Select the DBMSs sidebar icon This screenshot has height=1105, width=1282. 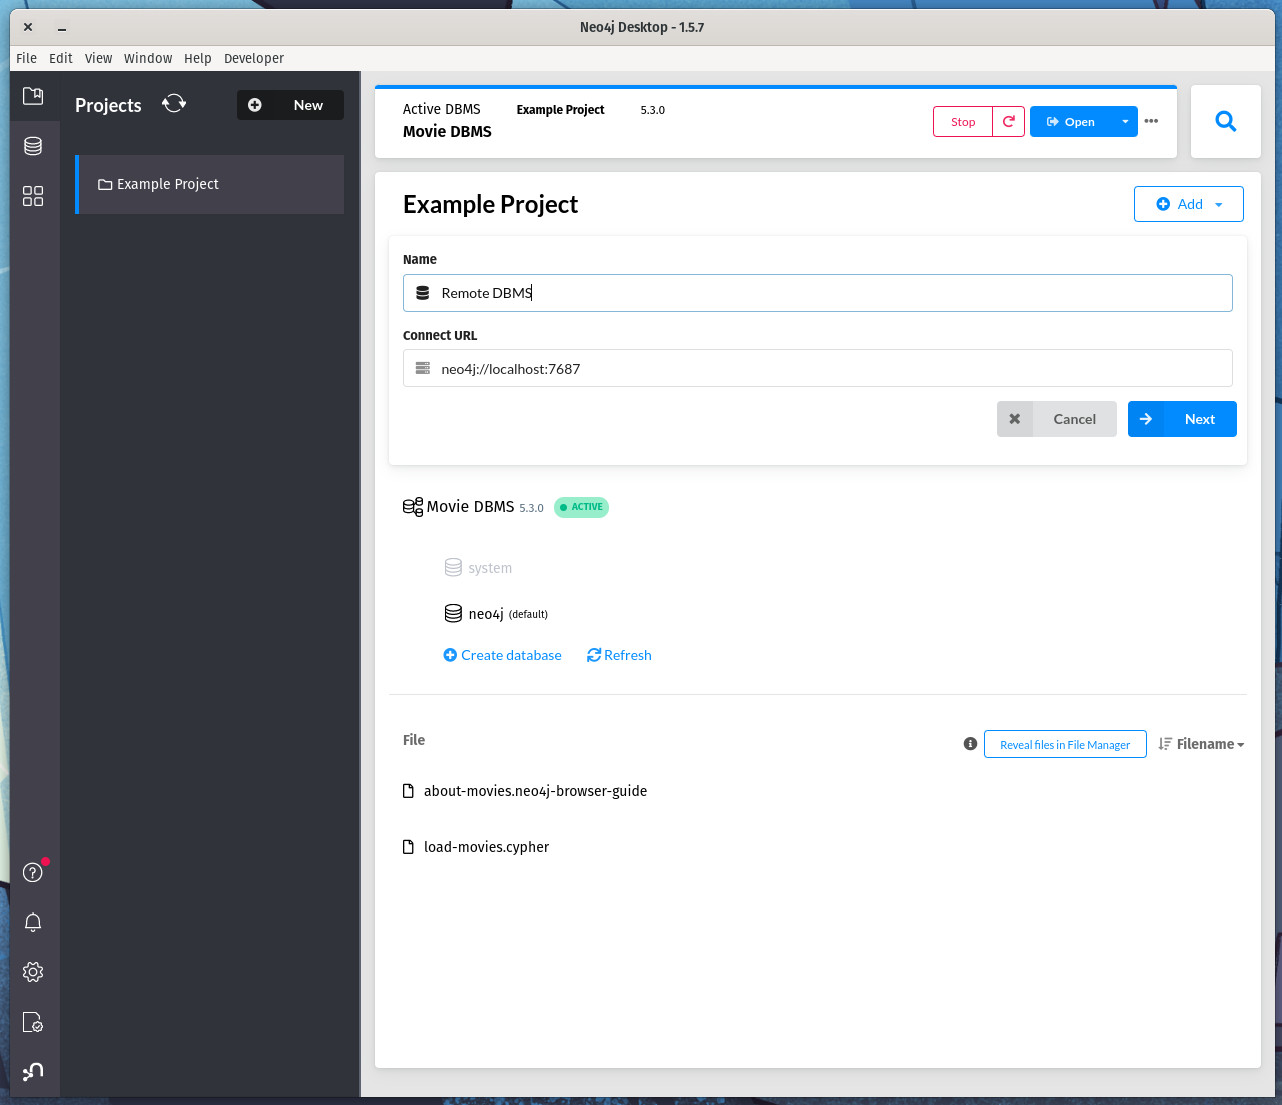click(x=33, y=145)
